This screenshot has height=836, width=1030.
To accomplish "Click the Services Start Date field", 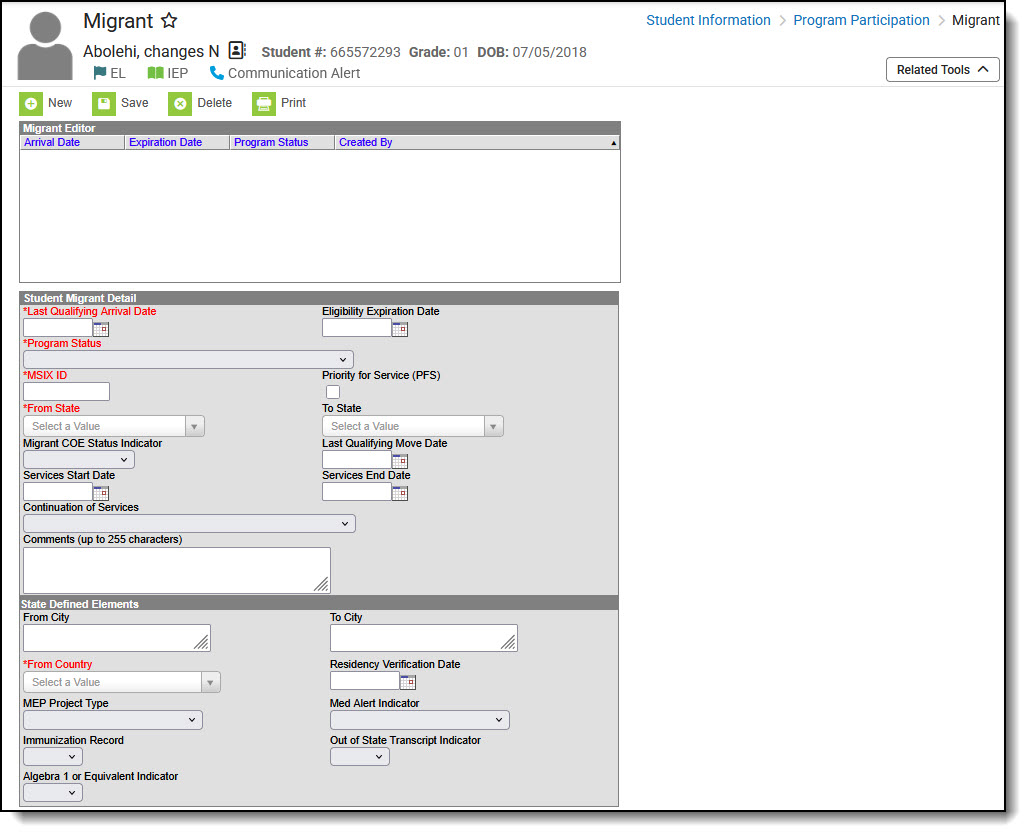I will point(58,493).
